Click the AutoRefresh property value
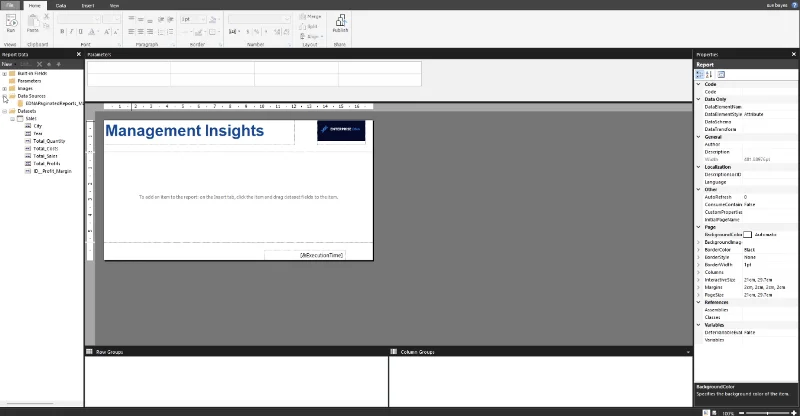This screenshot has width=800, height=416. 769,197
